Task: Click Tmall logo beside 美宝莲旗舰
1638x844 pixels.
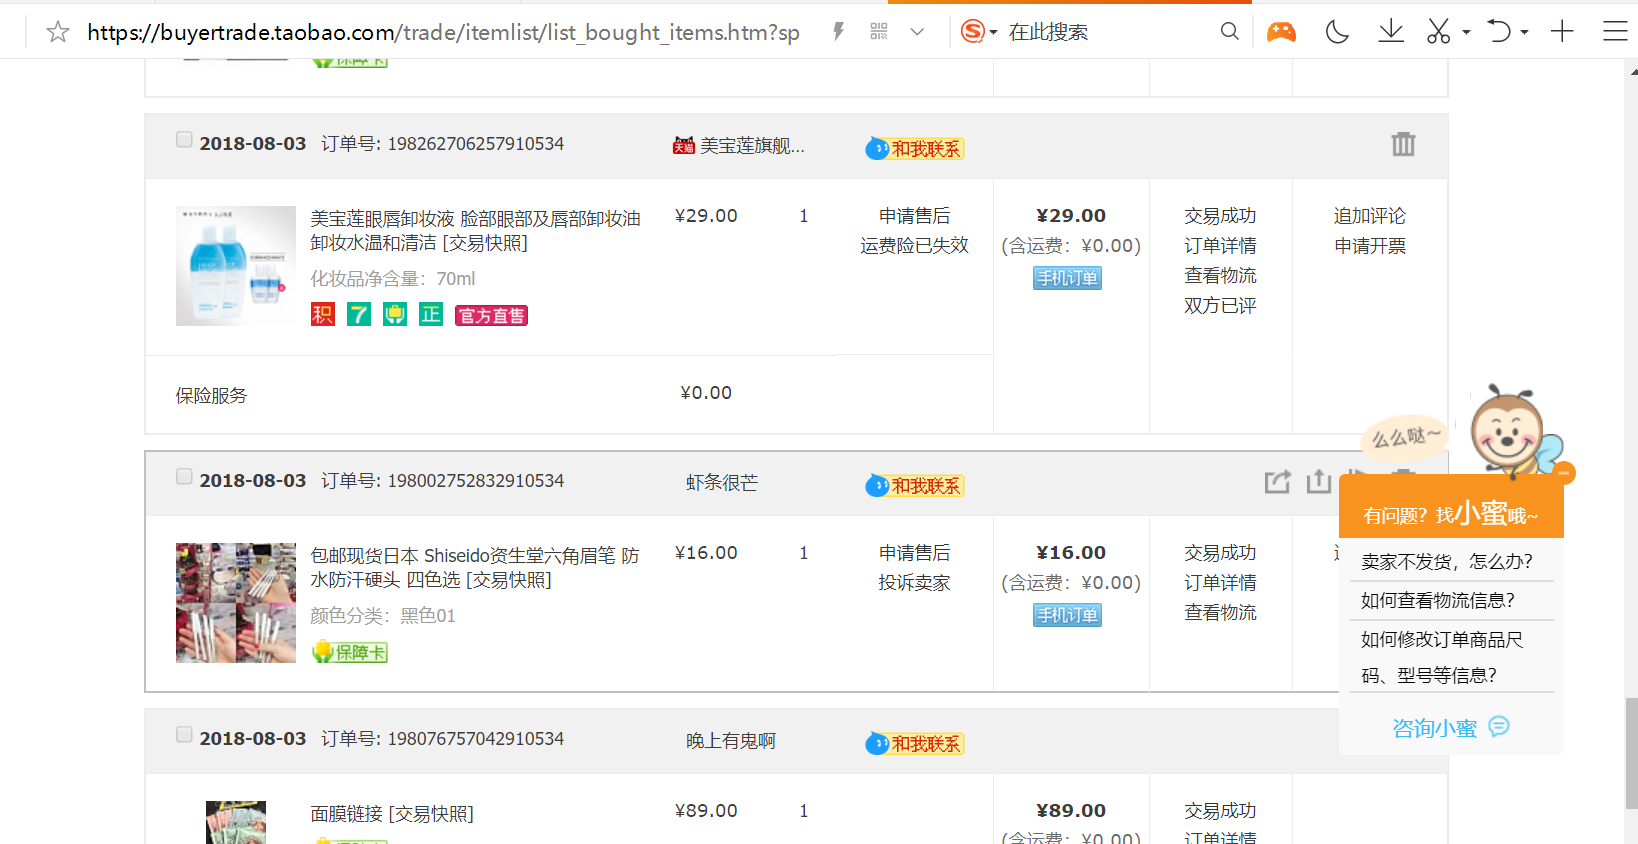Action: pos(684,146)
